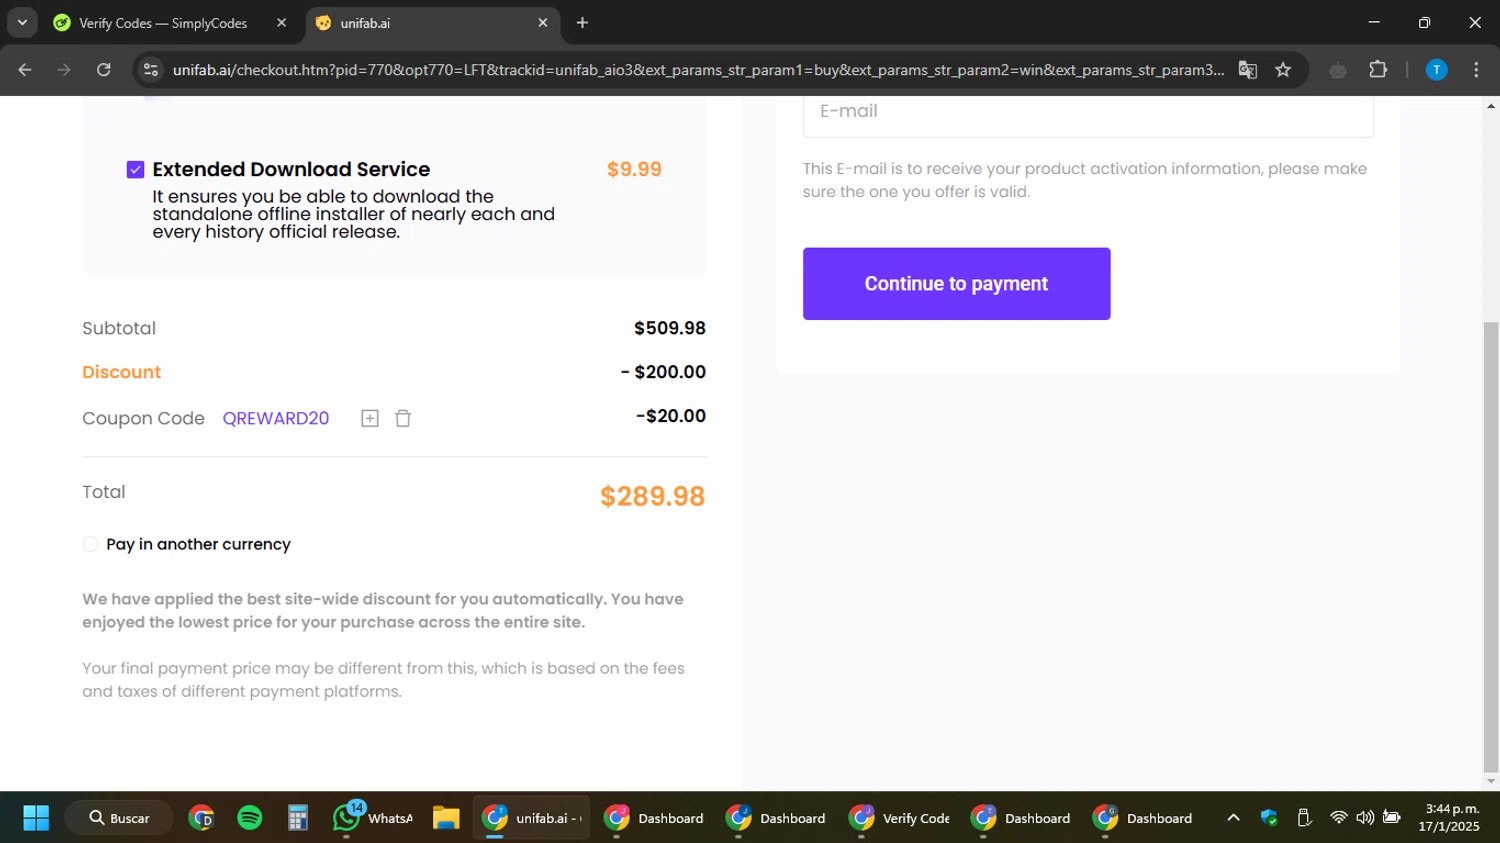
Task: Open a new browser tab
Action: tap(582, 23)
